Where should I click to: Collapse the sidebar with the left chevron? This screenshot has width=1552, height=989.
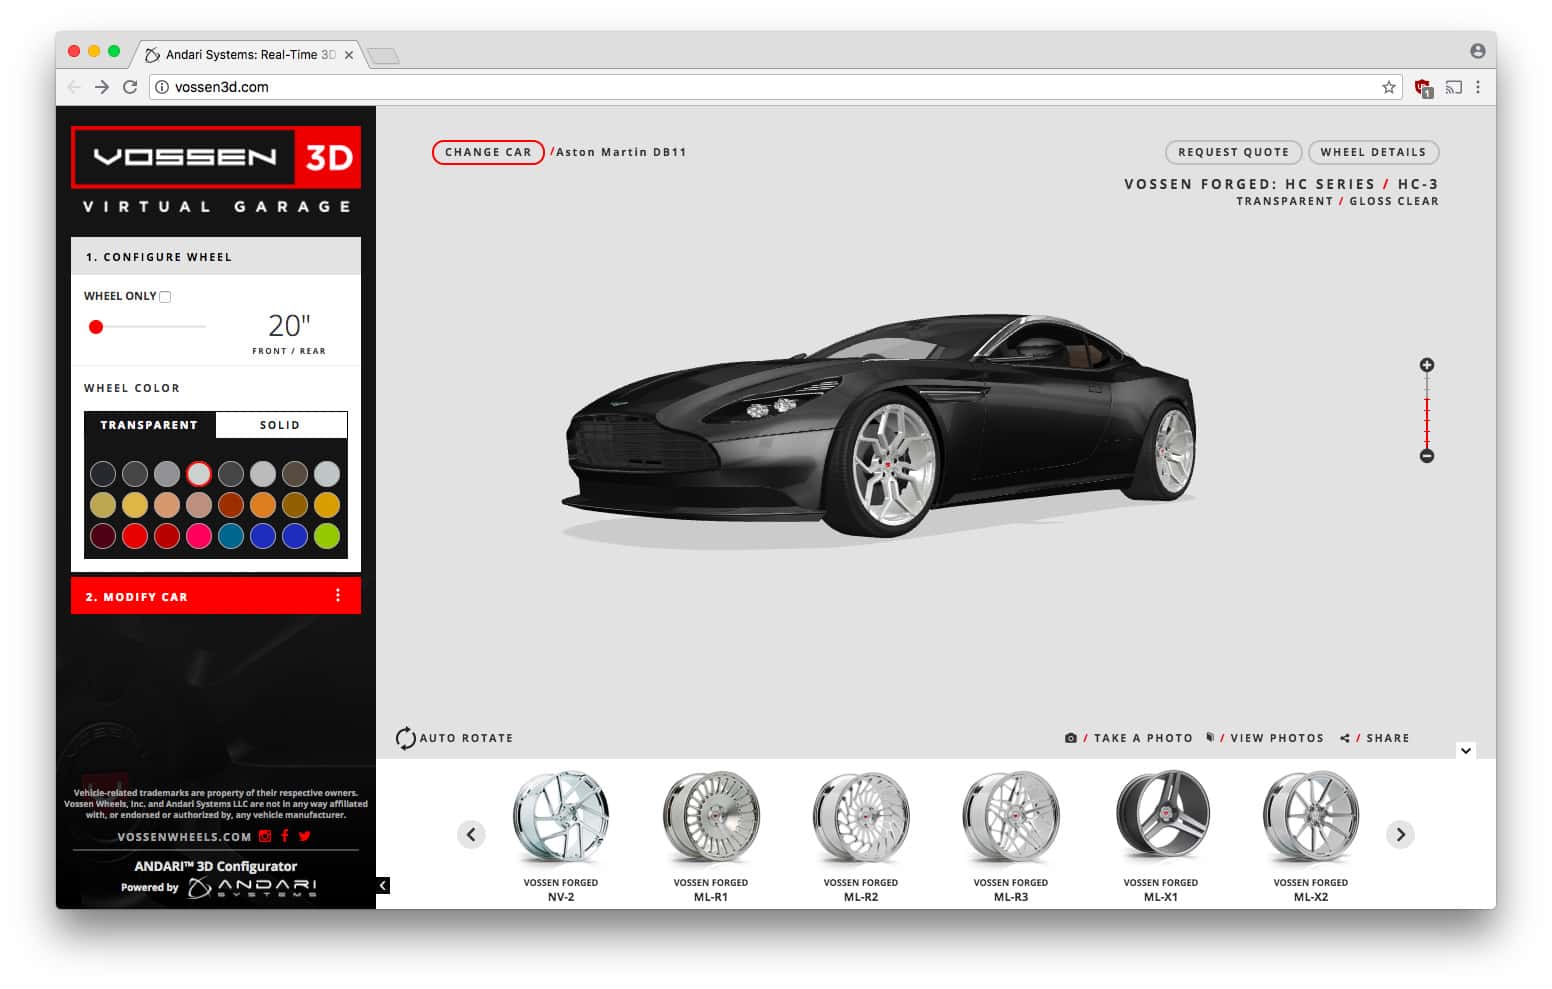tap(381, 885)
